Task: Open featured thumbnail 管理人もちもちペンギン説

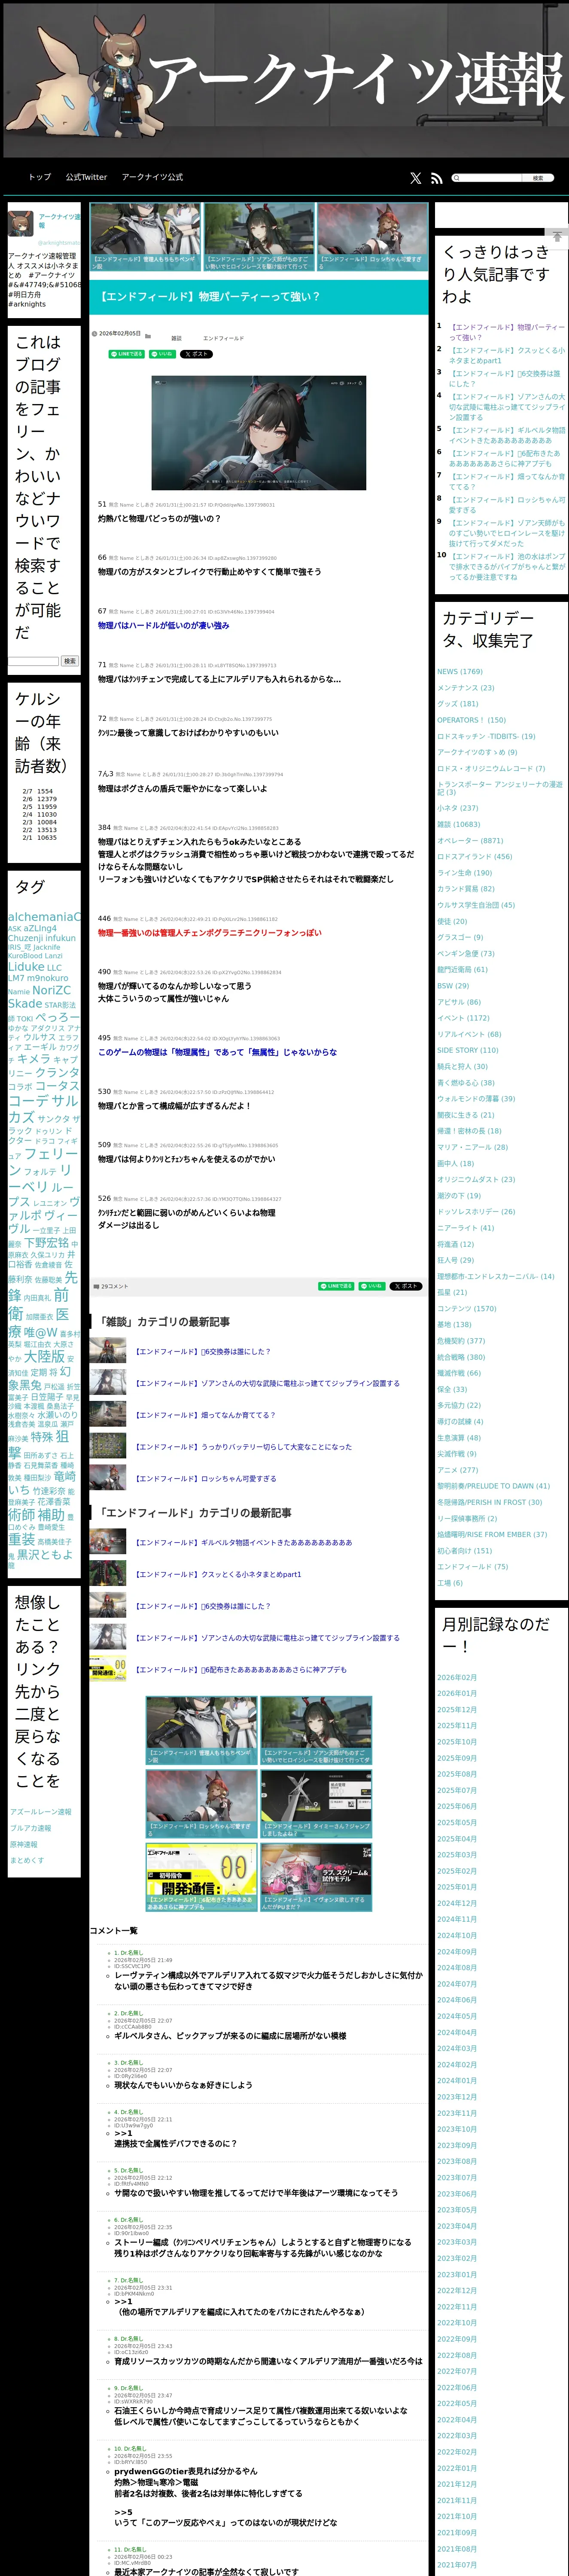Action: click(x=146, y=236)
